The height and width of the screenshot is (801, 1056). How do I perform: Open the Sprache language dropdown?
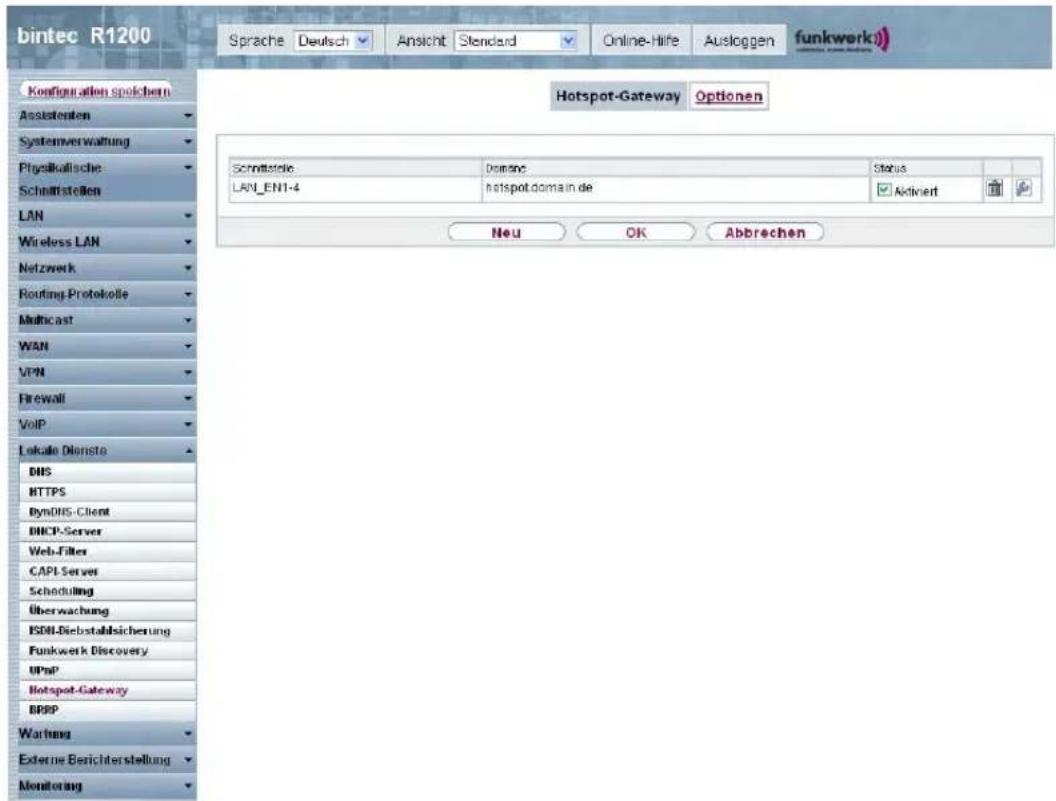click(x=333, y=41)
